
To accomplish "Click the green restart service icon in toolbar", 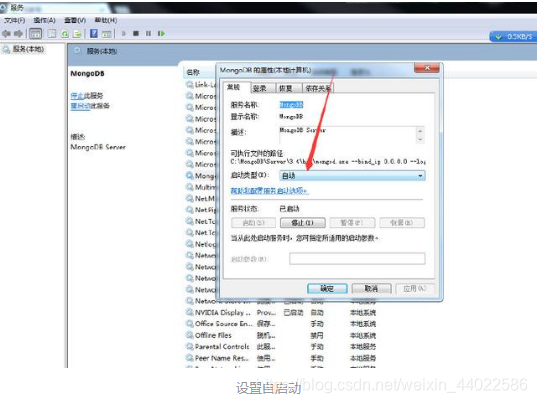I will coord(161,33).
